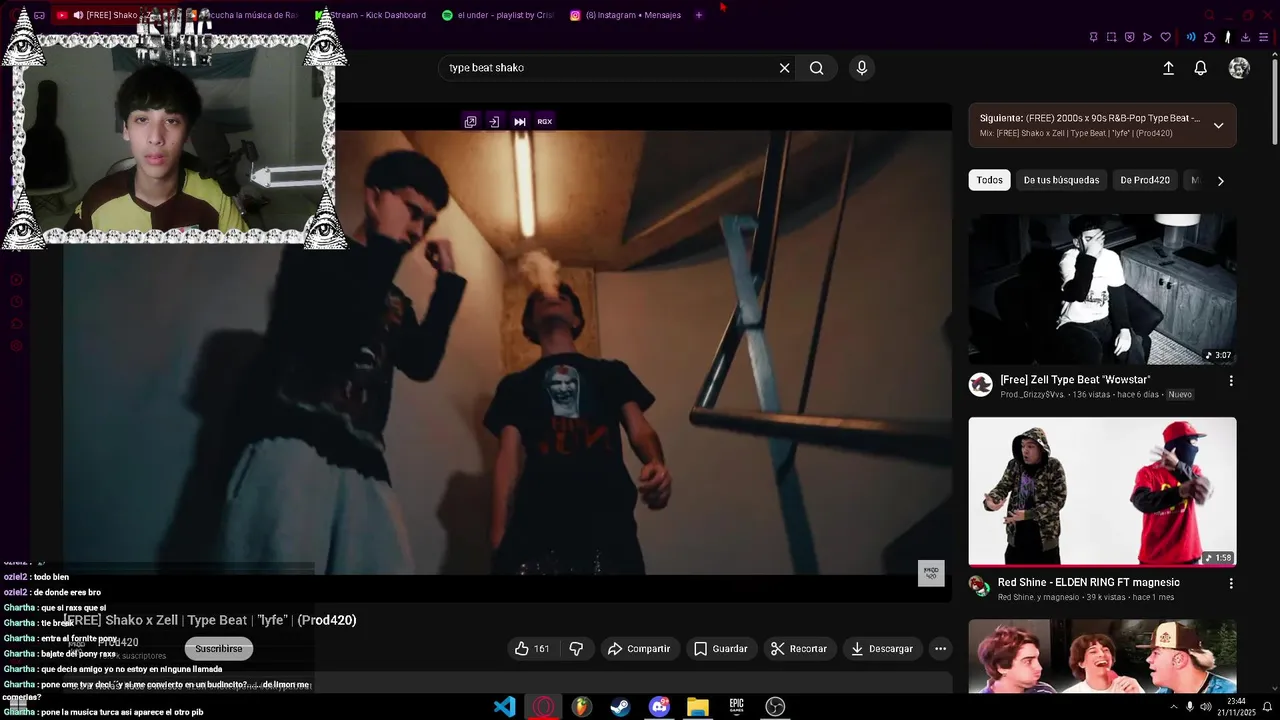This screenshot has height=720, width=1280.
Task: Open Visual Studio Code from the taskbar
Action: (x=504, y=707)
